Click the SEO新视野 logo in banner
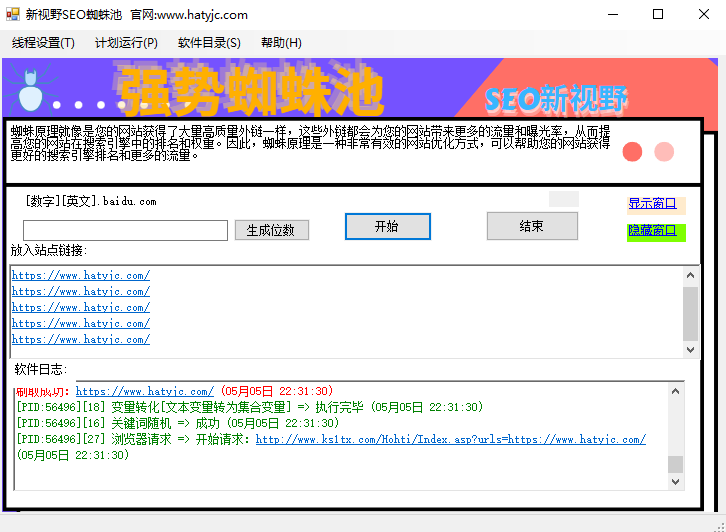 [556, 98]
